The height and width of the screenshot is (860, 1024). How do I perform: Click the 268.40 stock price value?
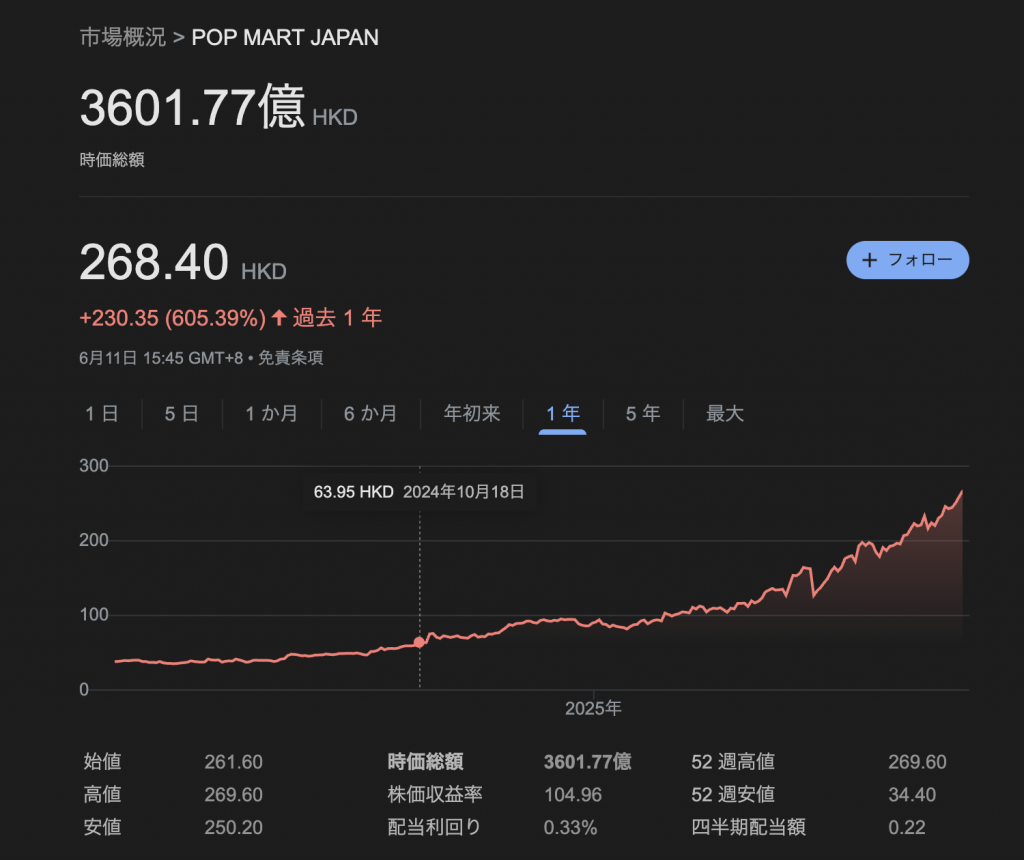click(x=154, y=263)
